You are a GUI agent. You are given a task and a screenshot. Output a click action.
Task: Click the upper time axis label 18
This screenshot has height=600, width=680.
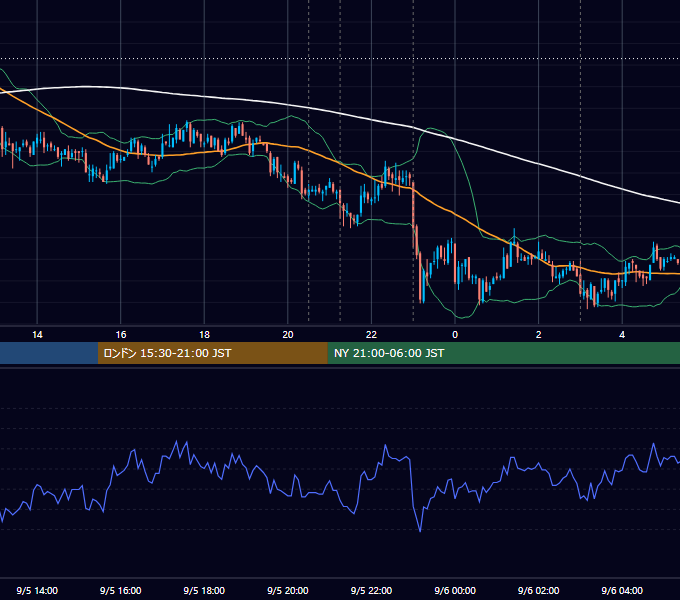[x=204, y=335]
